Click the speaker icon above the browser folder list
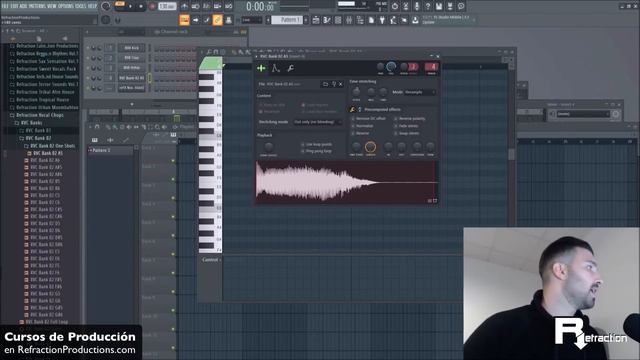640x360 pixels. [64, 38]
